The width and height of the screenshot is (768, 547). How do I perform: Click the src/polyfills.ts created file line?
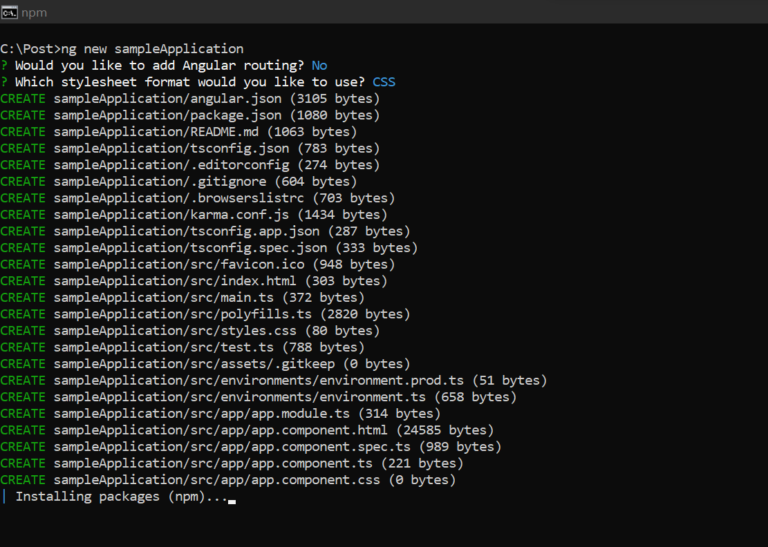[x=205, y=314]
